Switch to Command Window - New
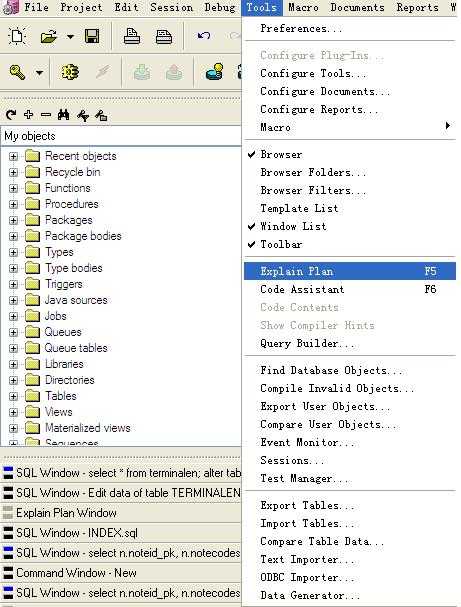Screen dimensions: 461x607 click(x=121, y=573)
